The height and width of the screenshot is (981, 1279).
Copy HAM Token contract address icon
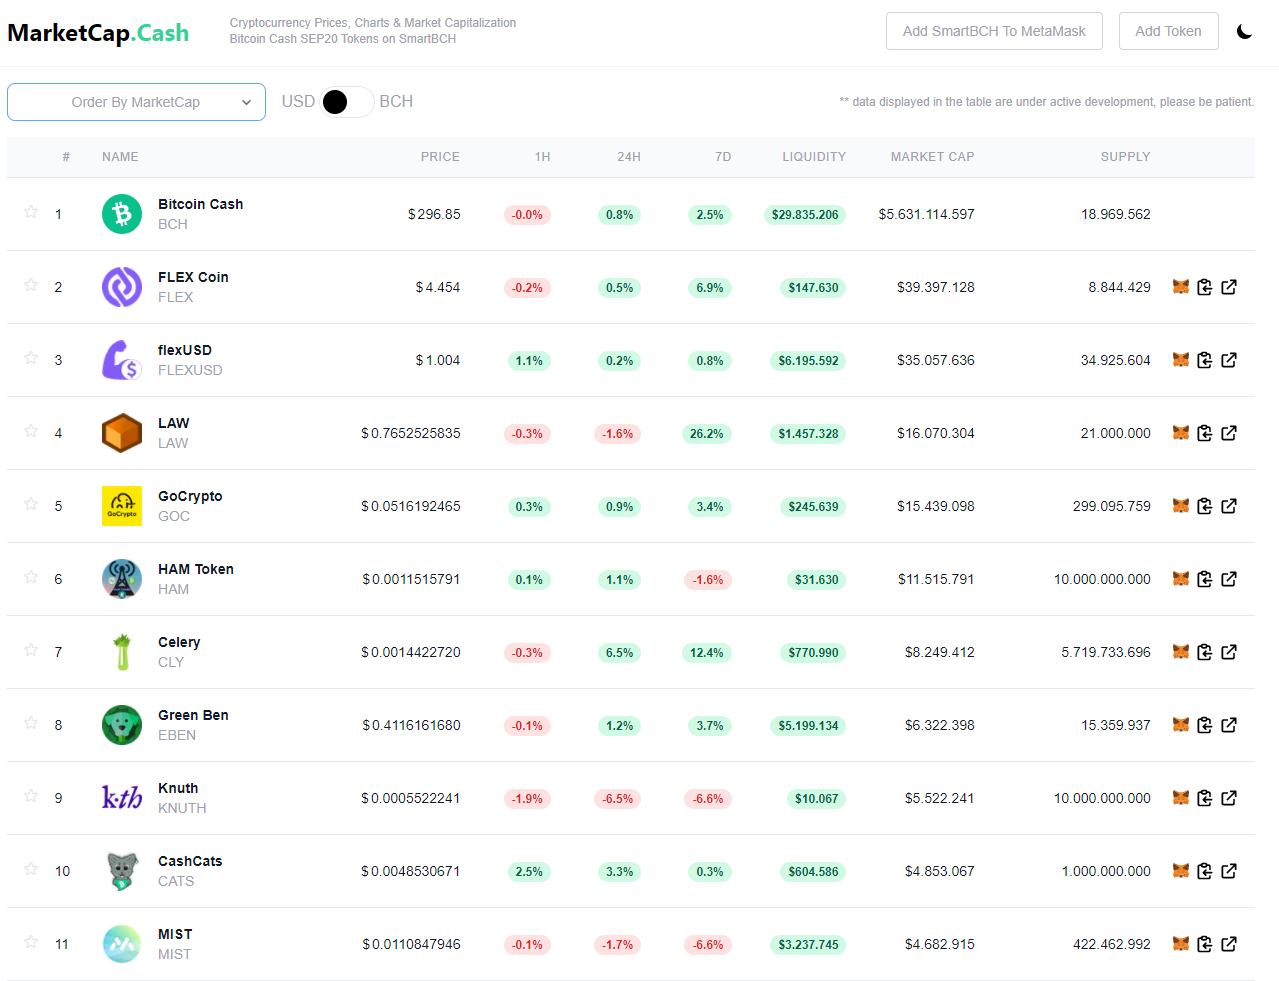click(x=1205, y=579)
